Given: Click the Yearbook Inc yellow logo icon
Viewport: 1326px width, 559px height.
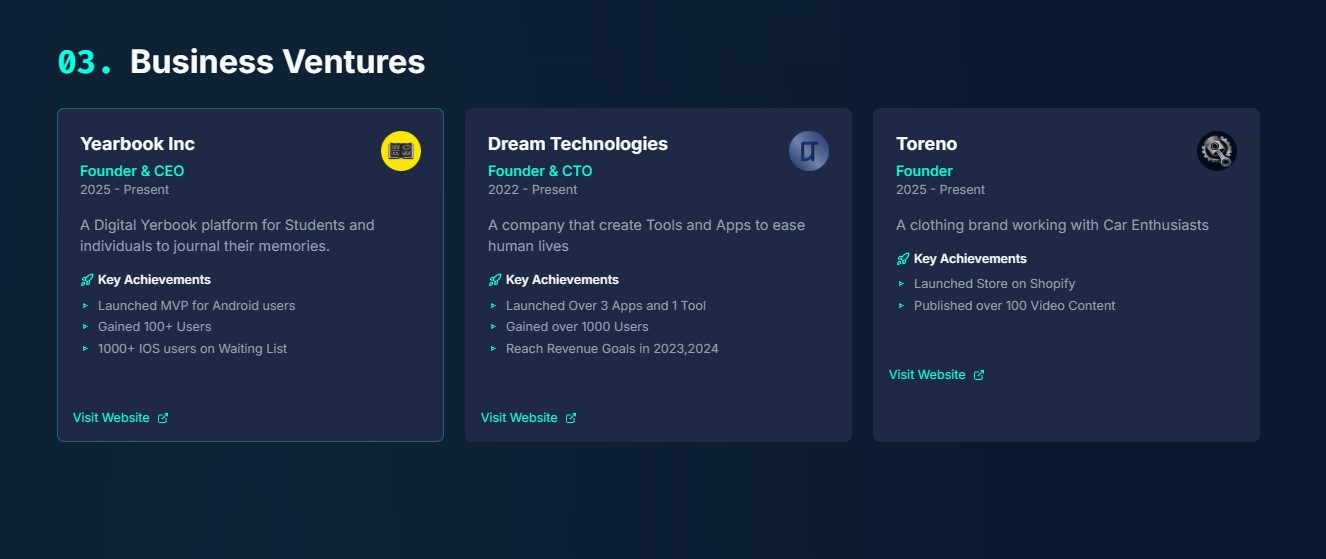Looking at the screenshot, I should (x=401, y=151).
